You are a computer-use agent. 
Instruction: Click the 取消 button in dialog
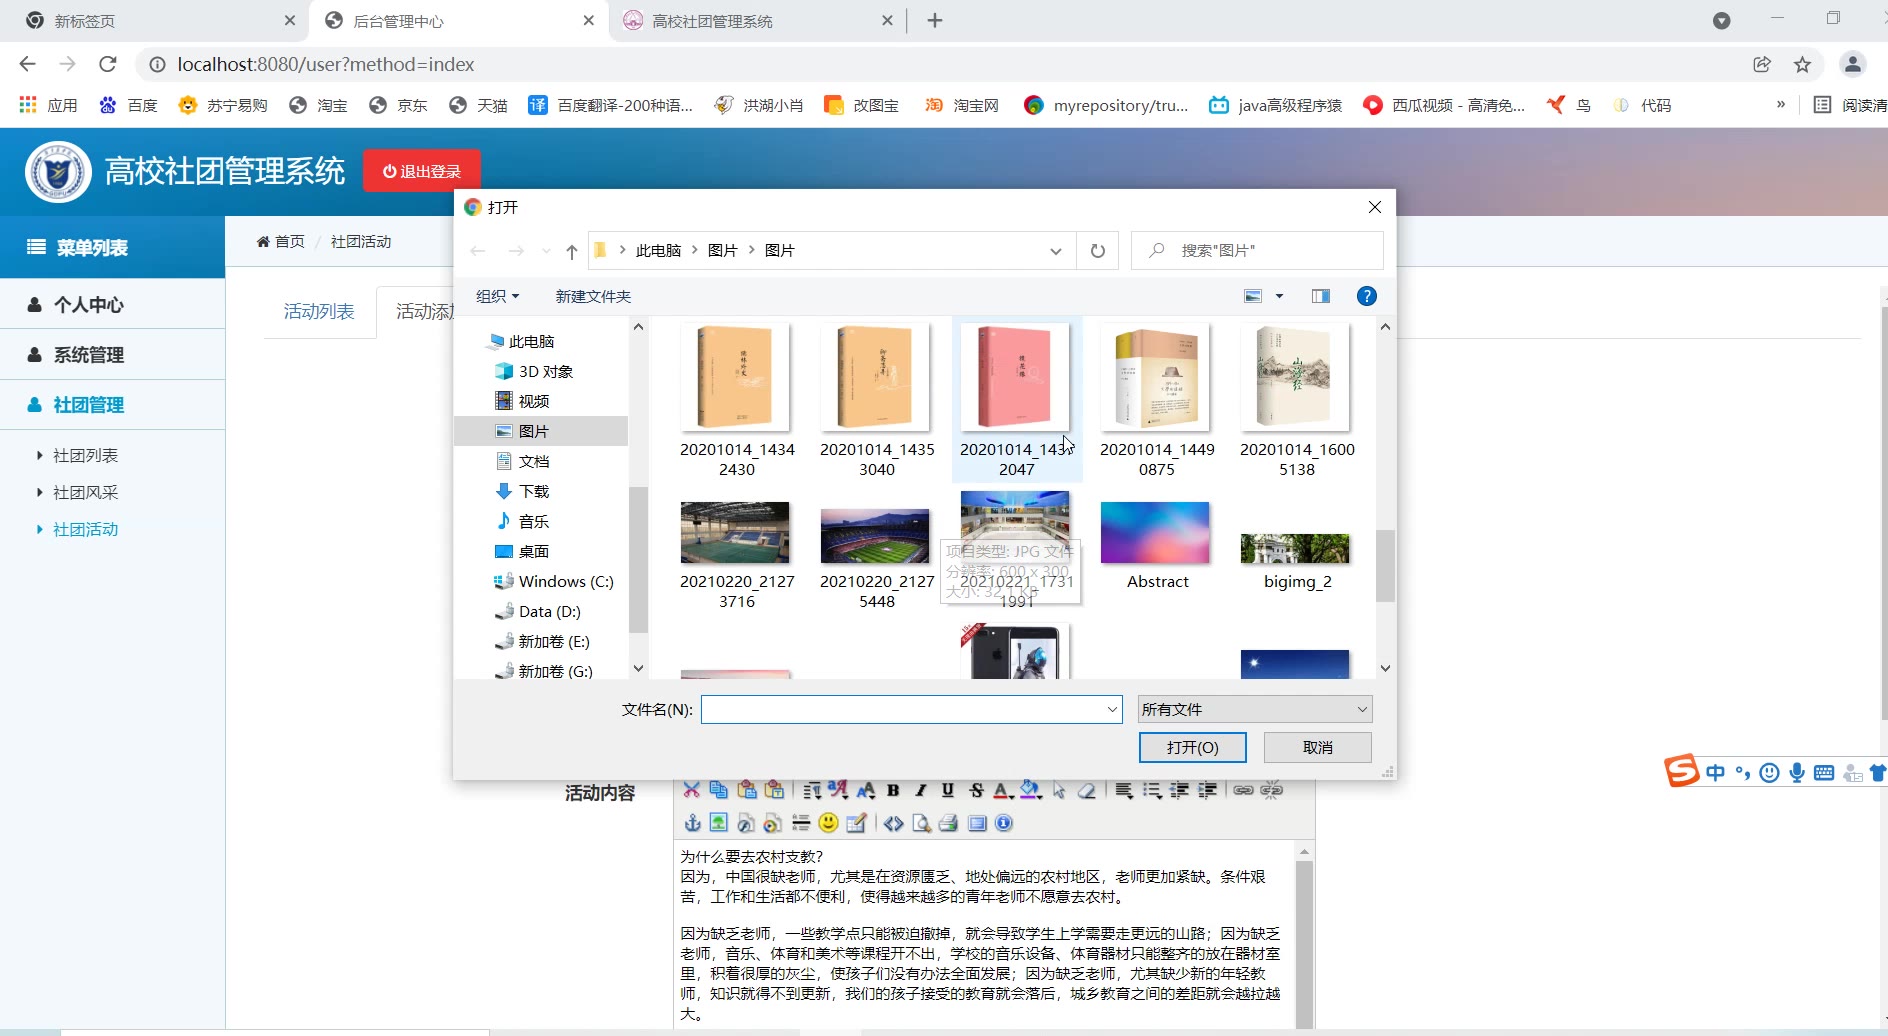tap(1317, 747)
